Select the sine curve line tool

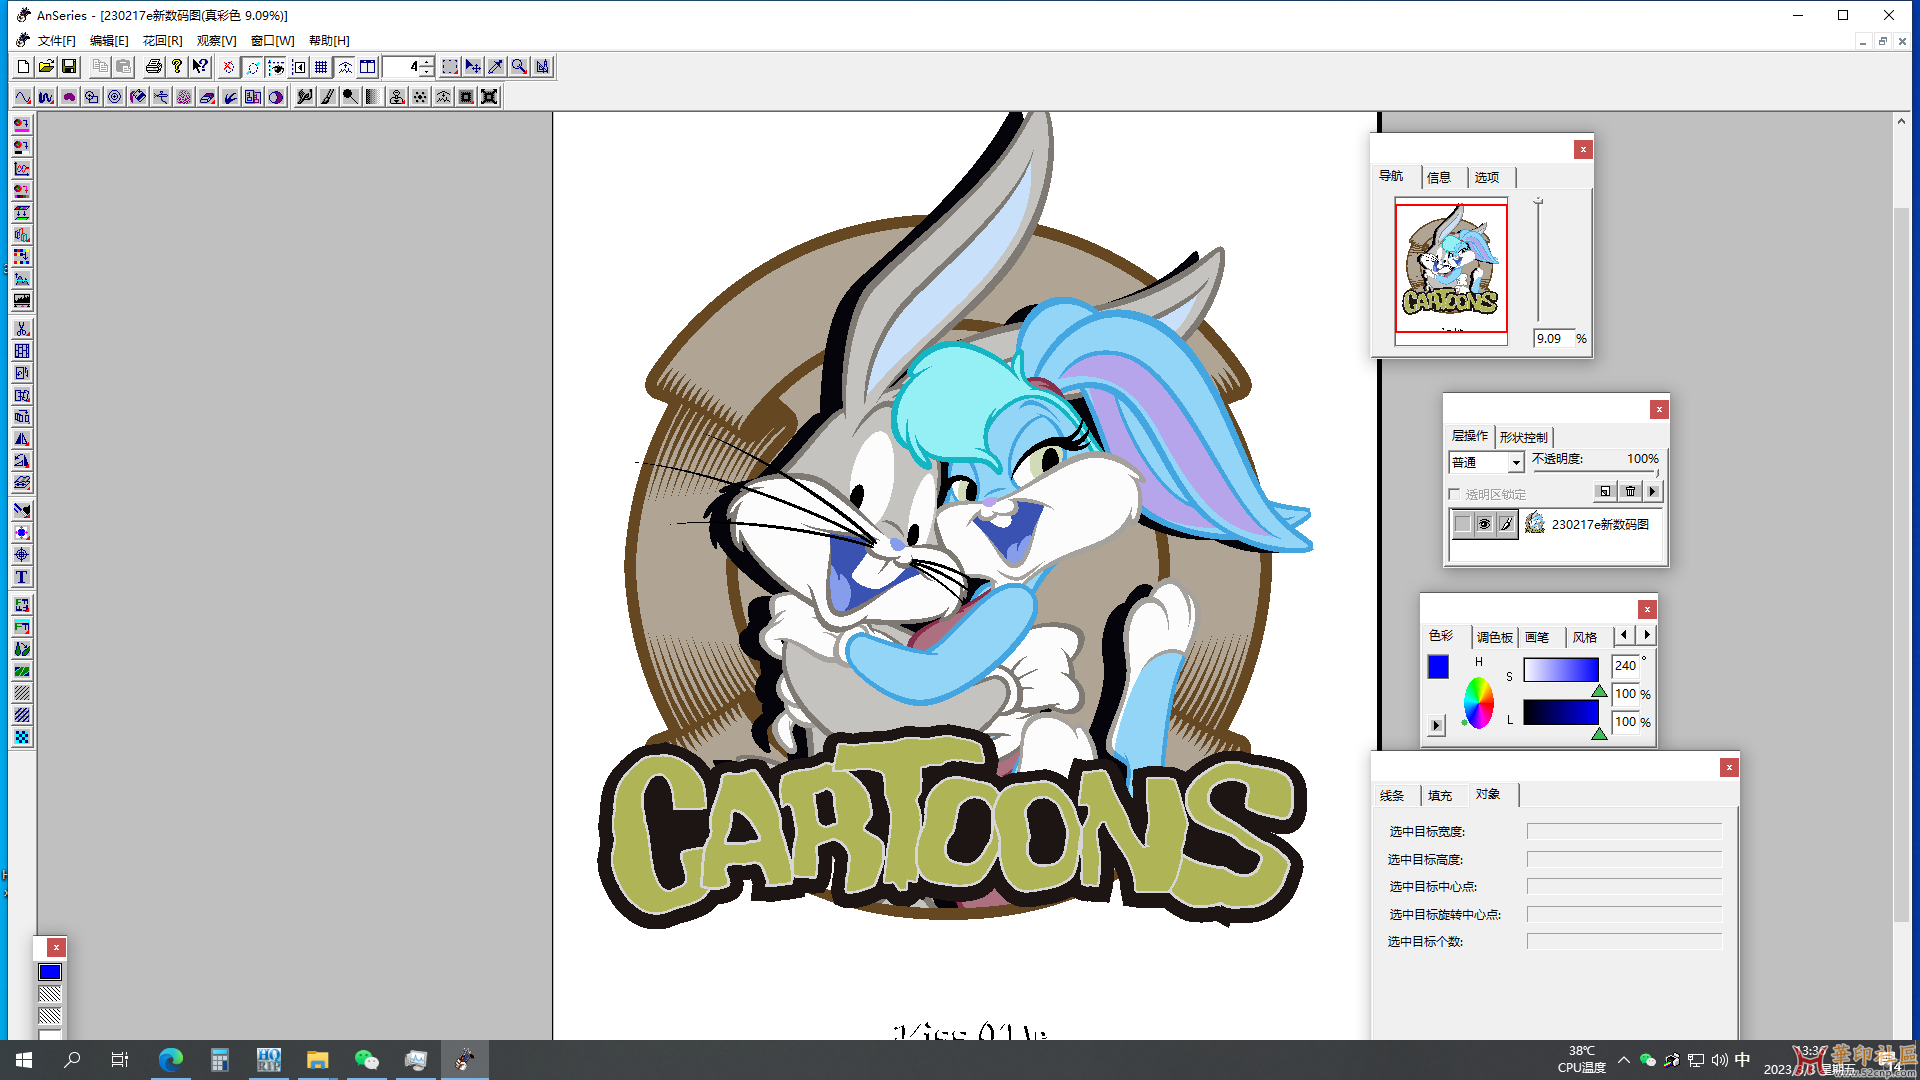pos(23,97)
